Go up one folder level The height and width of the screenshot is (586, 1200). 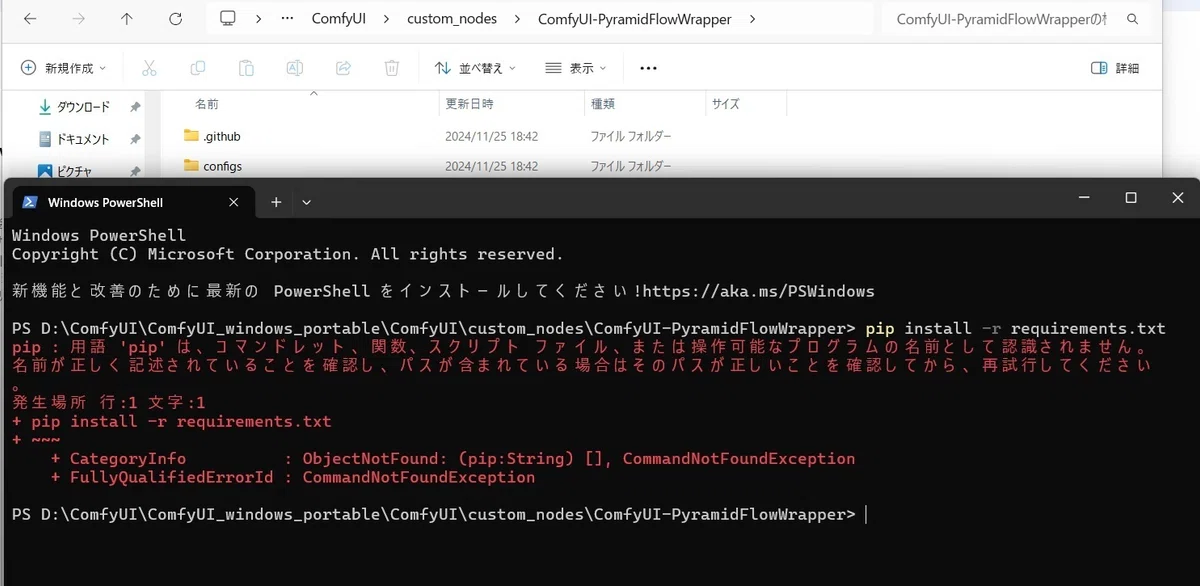[126, 19]
